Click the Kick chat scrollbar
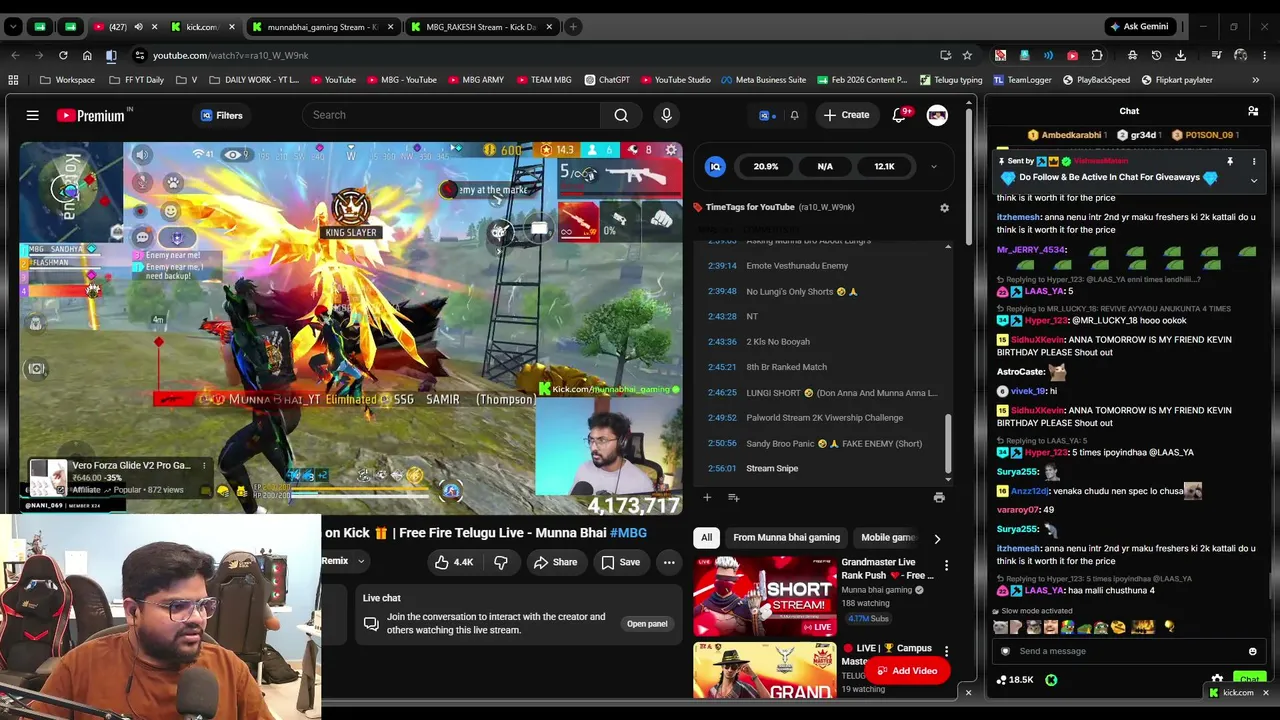This screenshot has width=1280, height=720. 1270,588
